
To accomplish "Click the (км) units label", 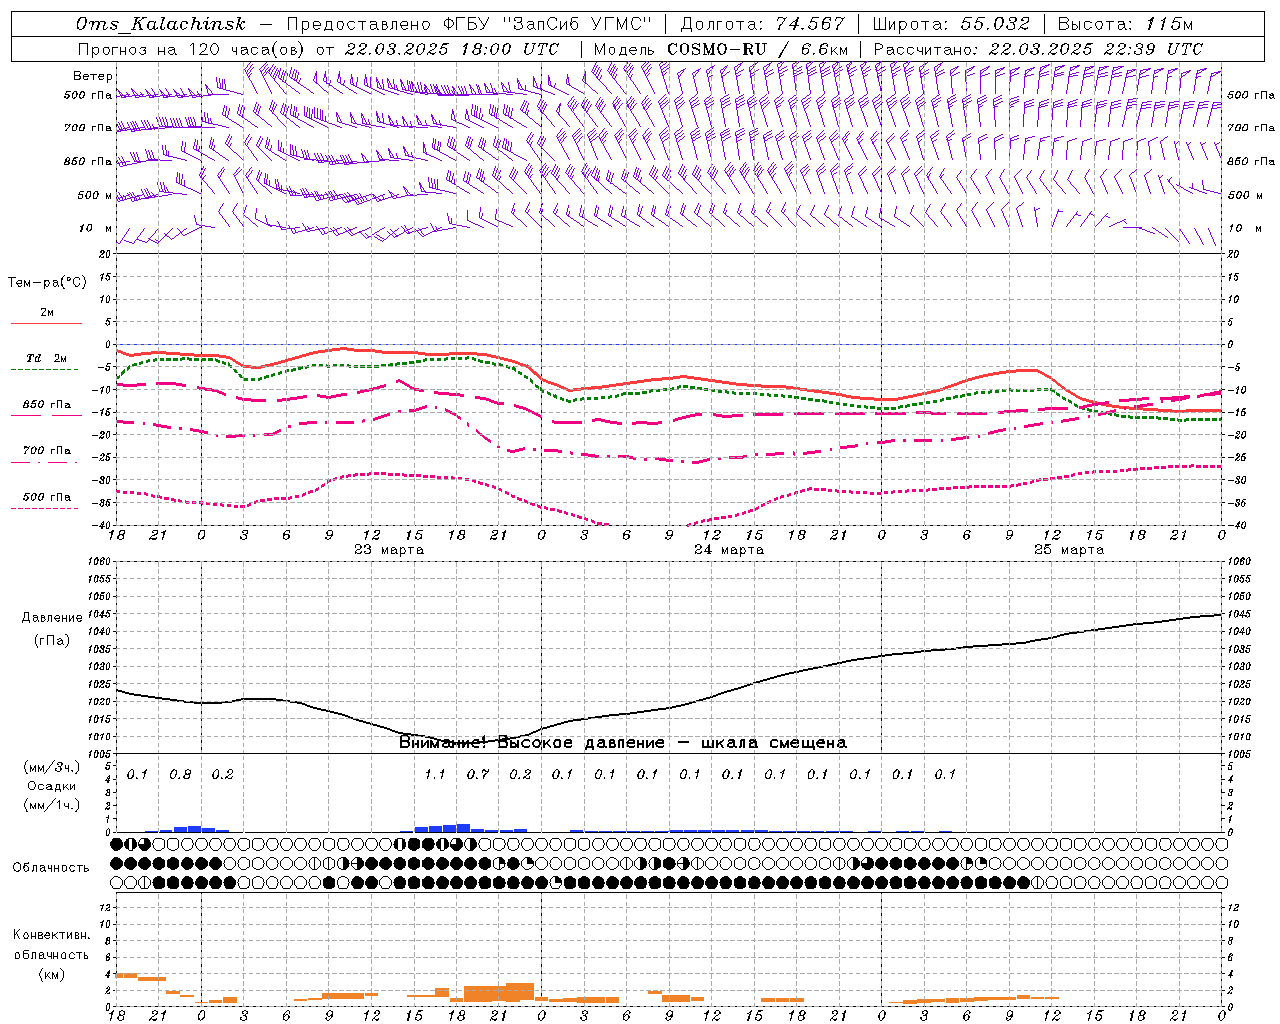I will point(51,973).
